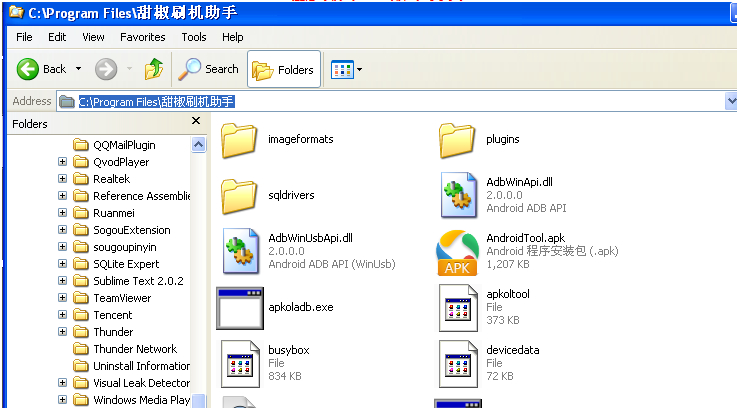Expand the Windows Media Player node
Screen dimensions: 738x419
62,400
